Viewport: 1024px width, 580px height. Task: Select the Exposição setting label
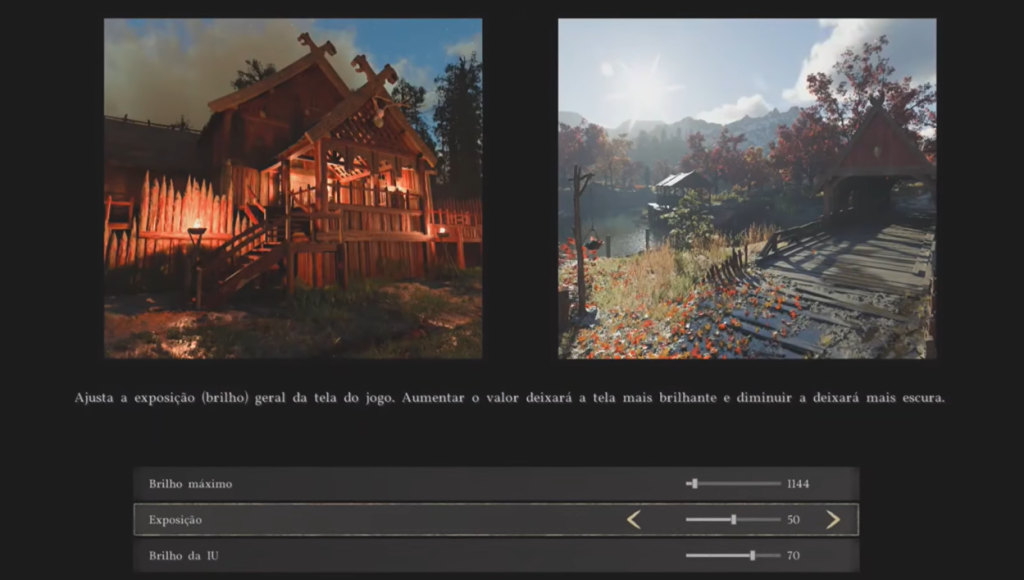click(x=175, y=520)
